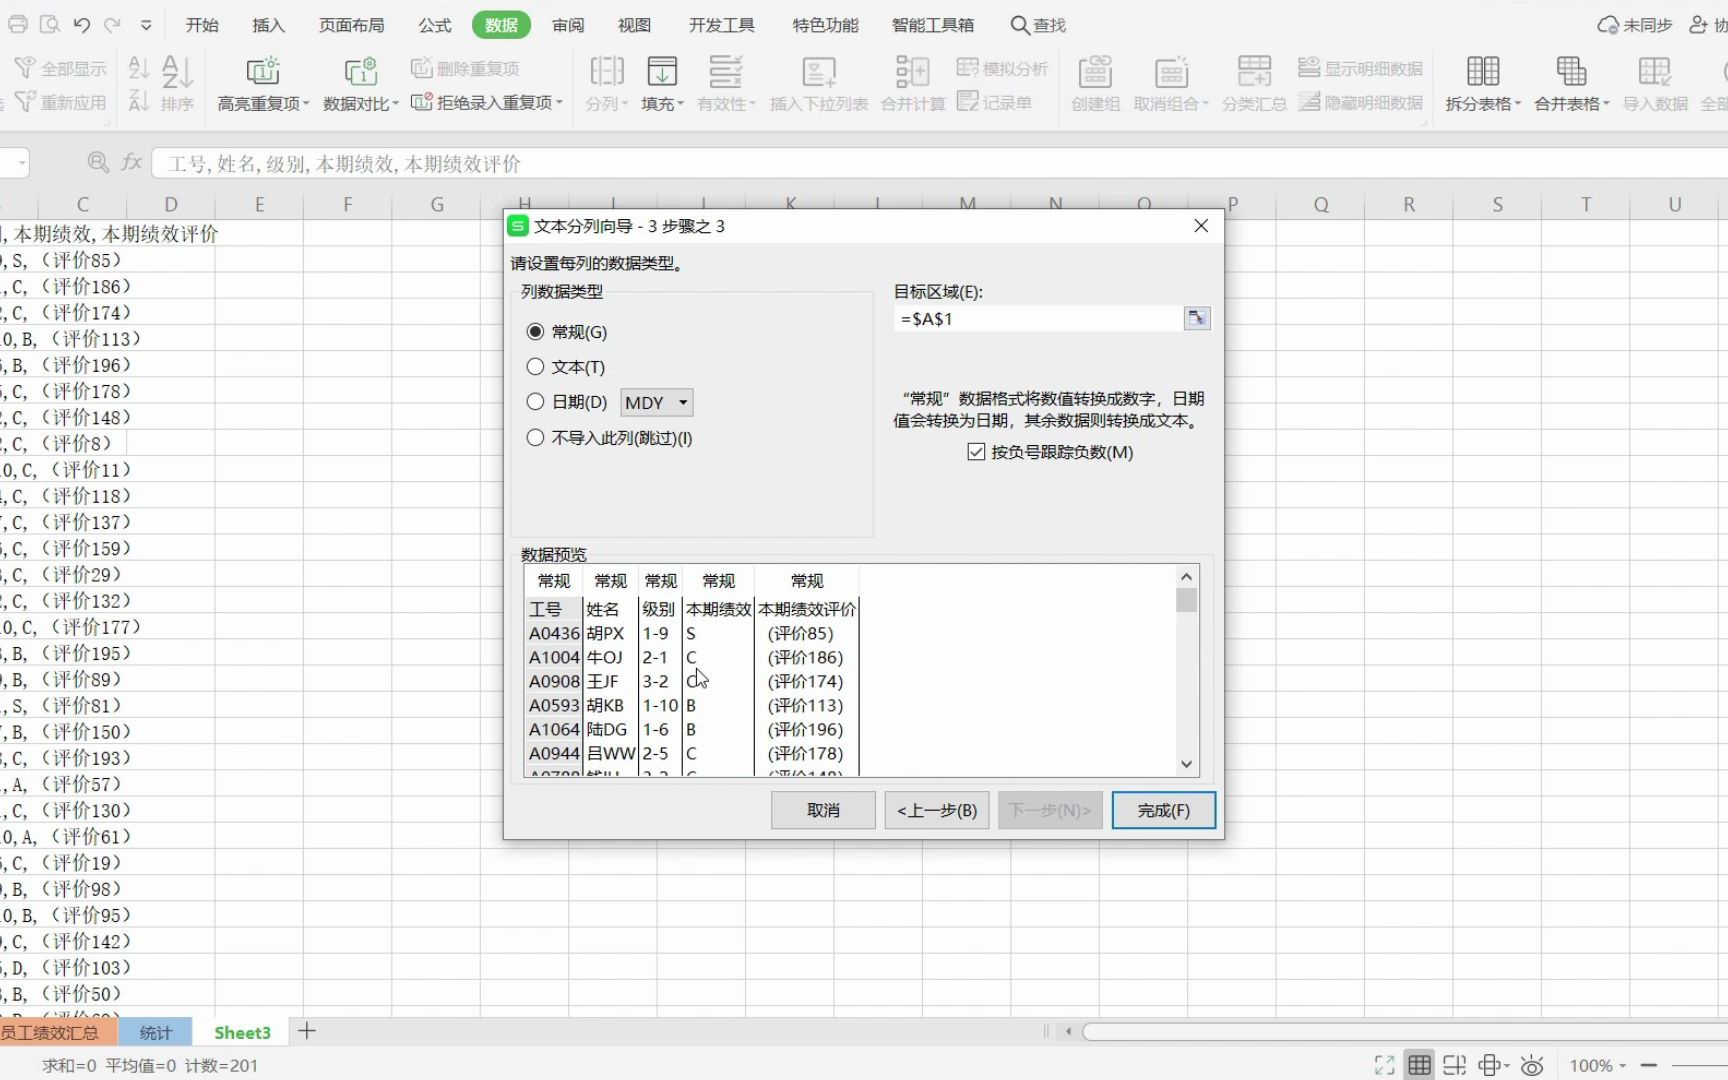
Task: Click the print preview icon
Action: (x=49, y=24)
